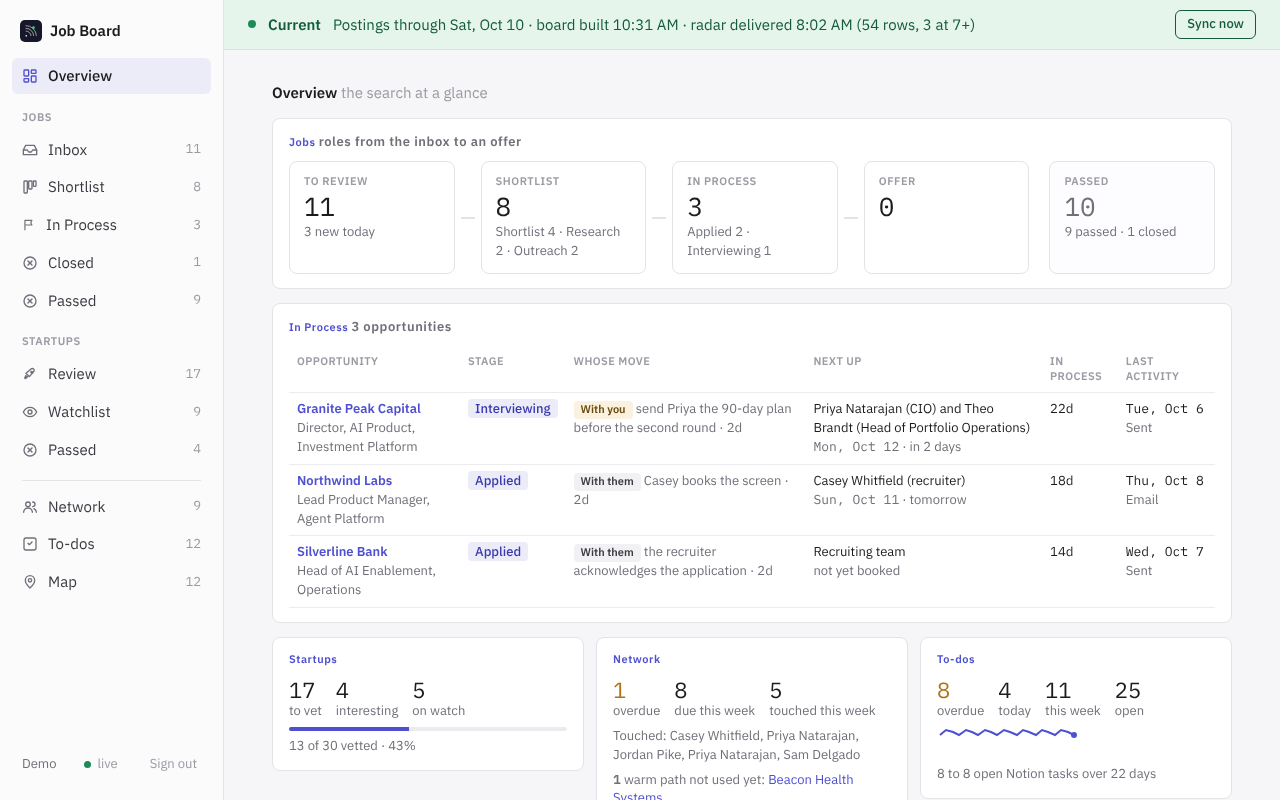Image resolution: width=1280 pixels, height=800 pixels.
Task: Click the Sign out link
Action: [x=173, y=764]
